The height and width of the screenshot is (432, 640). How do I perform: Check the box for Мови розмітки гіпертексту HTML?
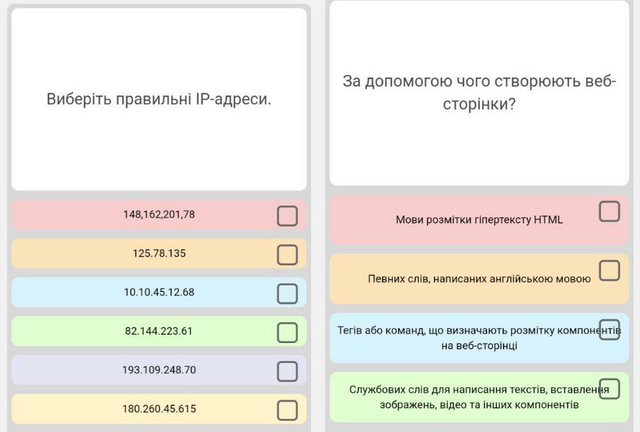point(609,212)
